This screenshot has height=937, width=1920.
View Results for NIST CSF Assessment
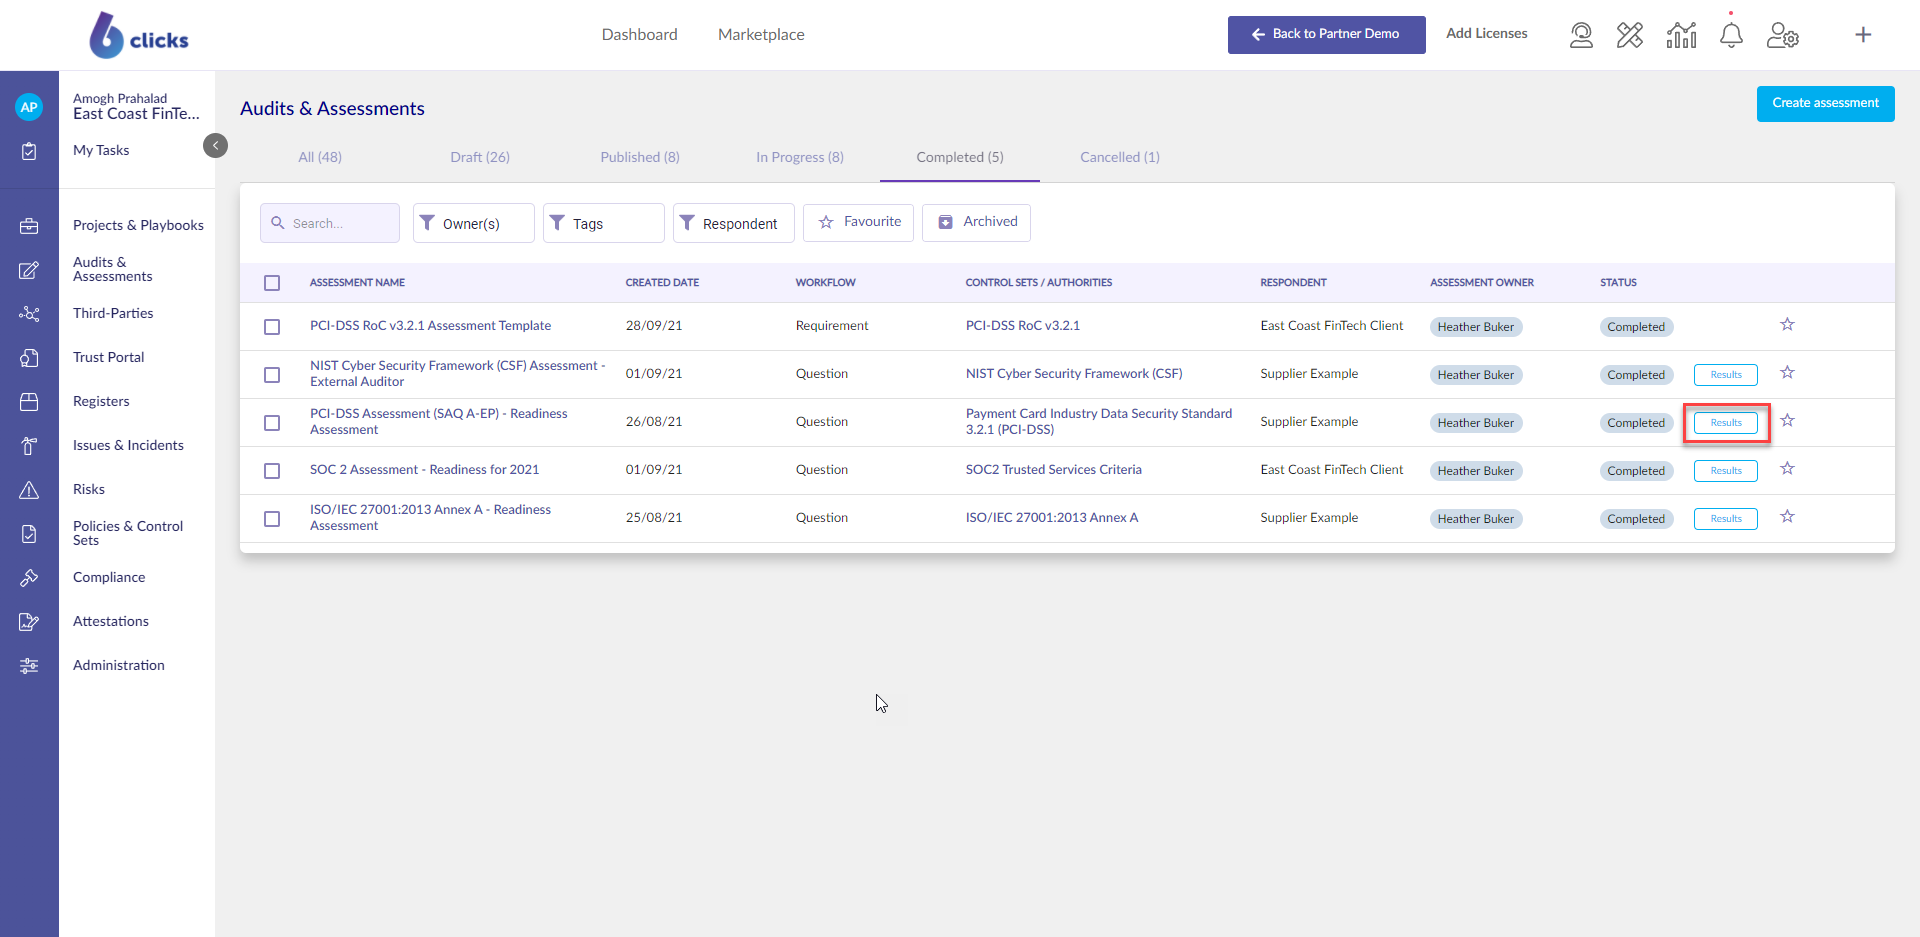point(1725,375)
